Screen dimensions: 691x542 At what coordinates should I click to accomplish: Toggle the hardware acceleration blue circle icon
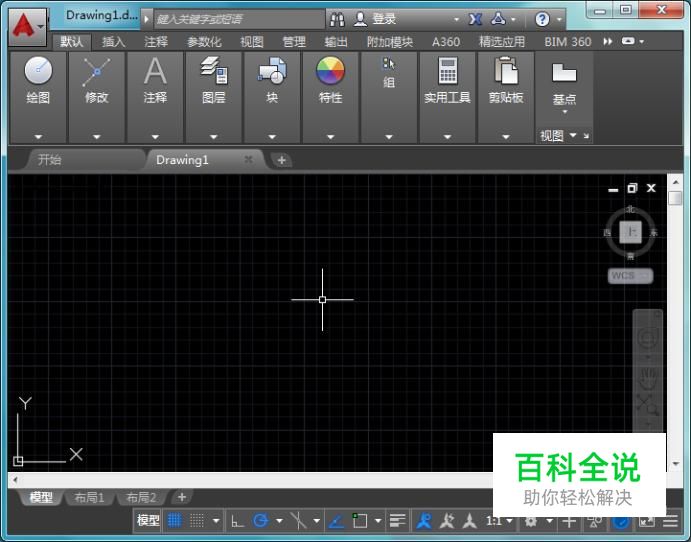point(621,522)
